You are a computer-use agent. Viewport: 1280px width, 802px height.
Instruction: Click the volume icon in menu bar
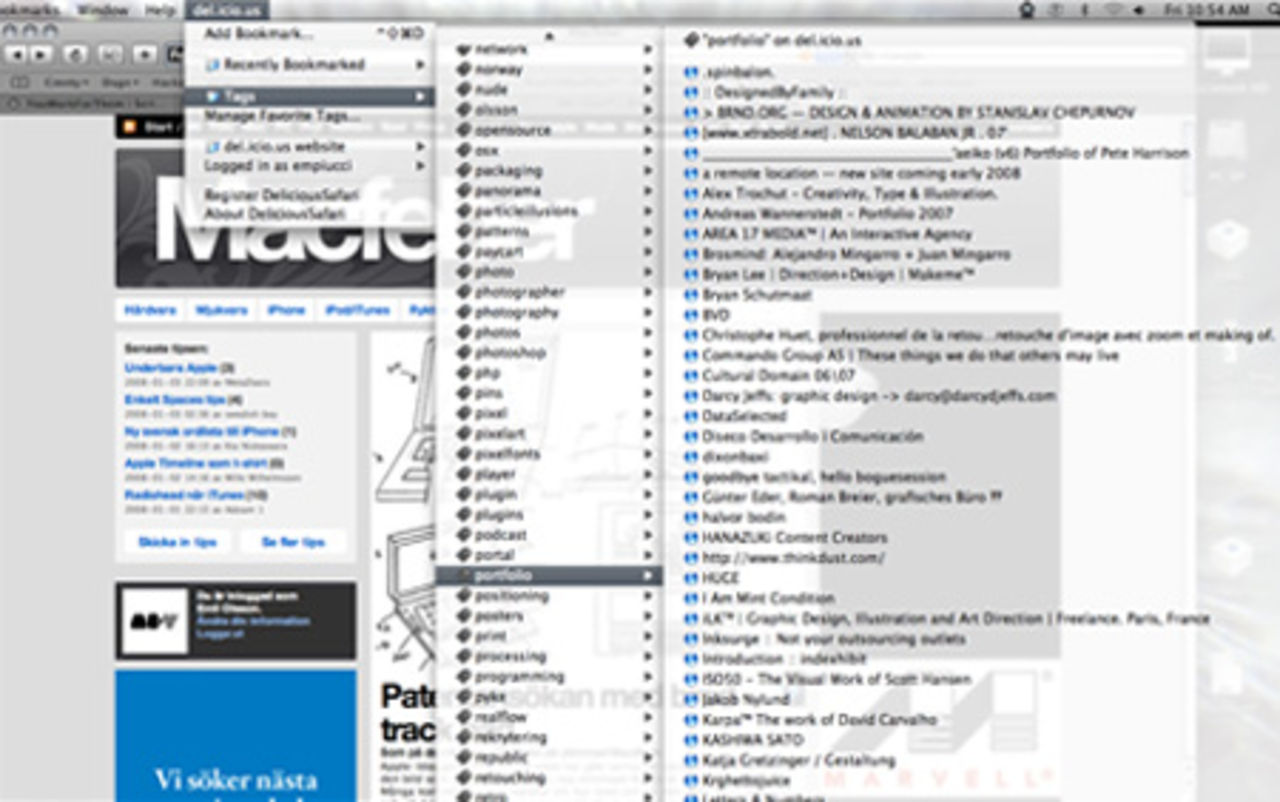coord(1139,10)
